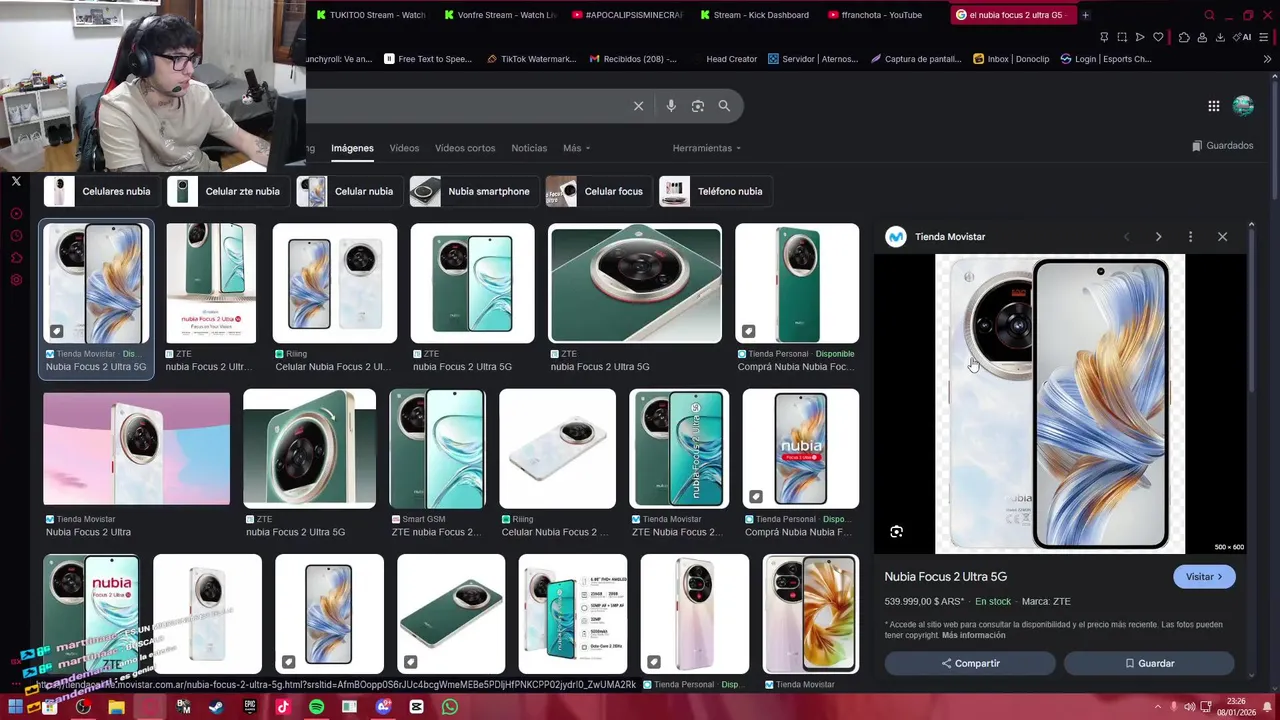This screenshot has height=720, width=1280.
Task: Open the Inbox | Donoclip bookmark
Action: pos(1011,59)
